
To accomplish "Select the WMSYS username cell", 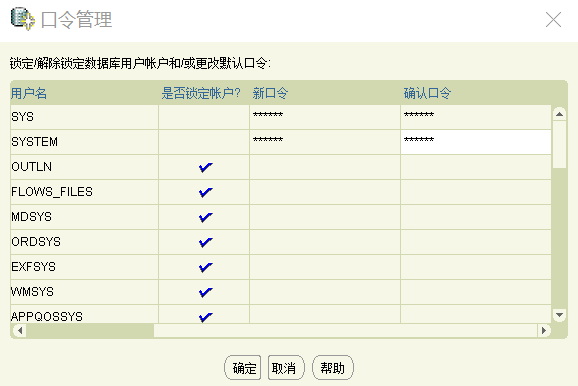I will point(84,292).
